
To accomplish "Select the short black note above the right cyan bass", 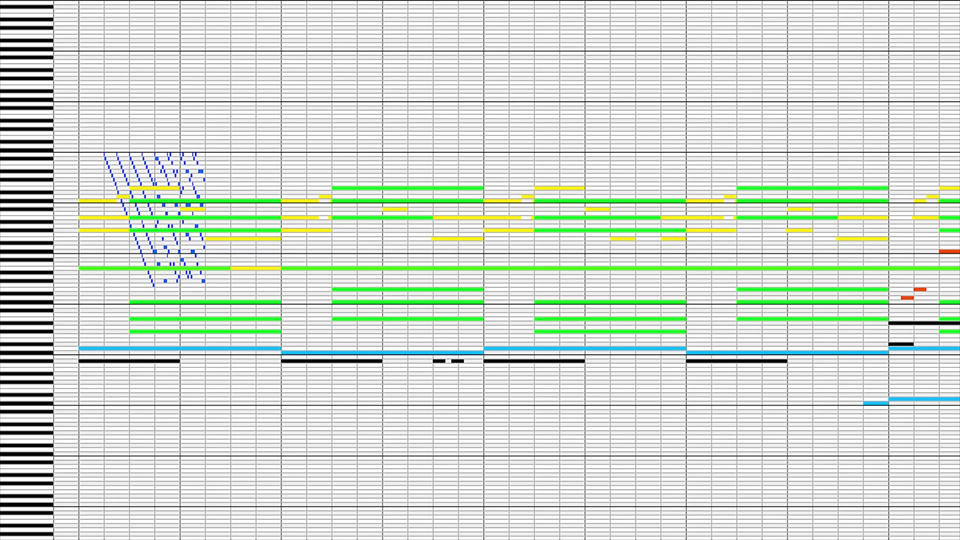I will pos(901,344).
